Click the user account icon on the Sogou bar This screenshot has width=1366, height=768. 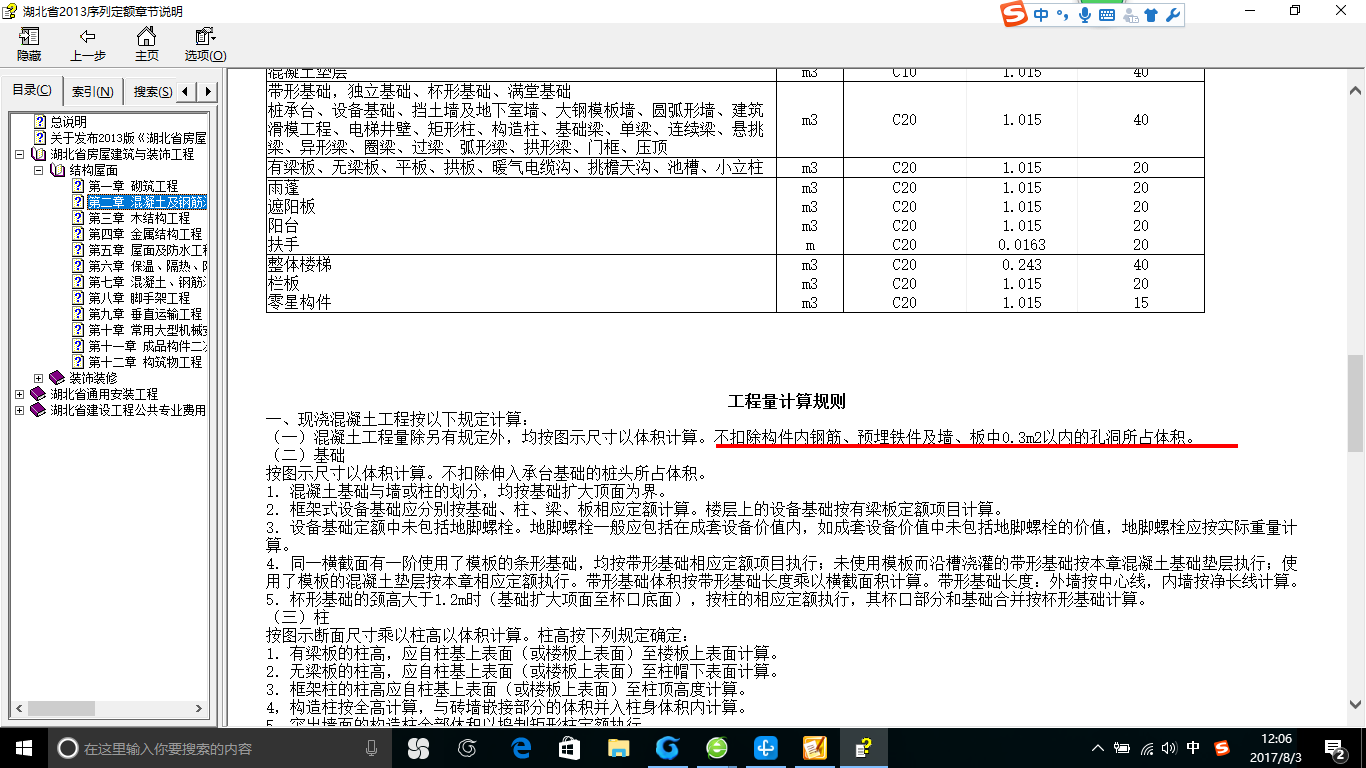pyautogui.click(x=1130, y=15)
